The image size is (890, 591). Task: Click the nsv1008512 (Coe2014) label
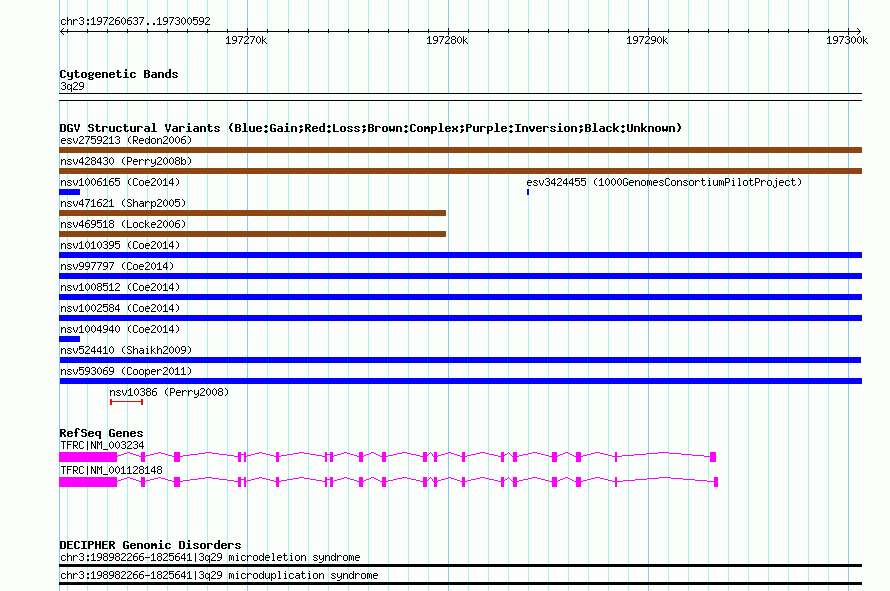tap(120, 287)
